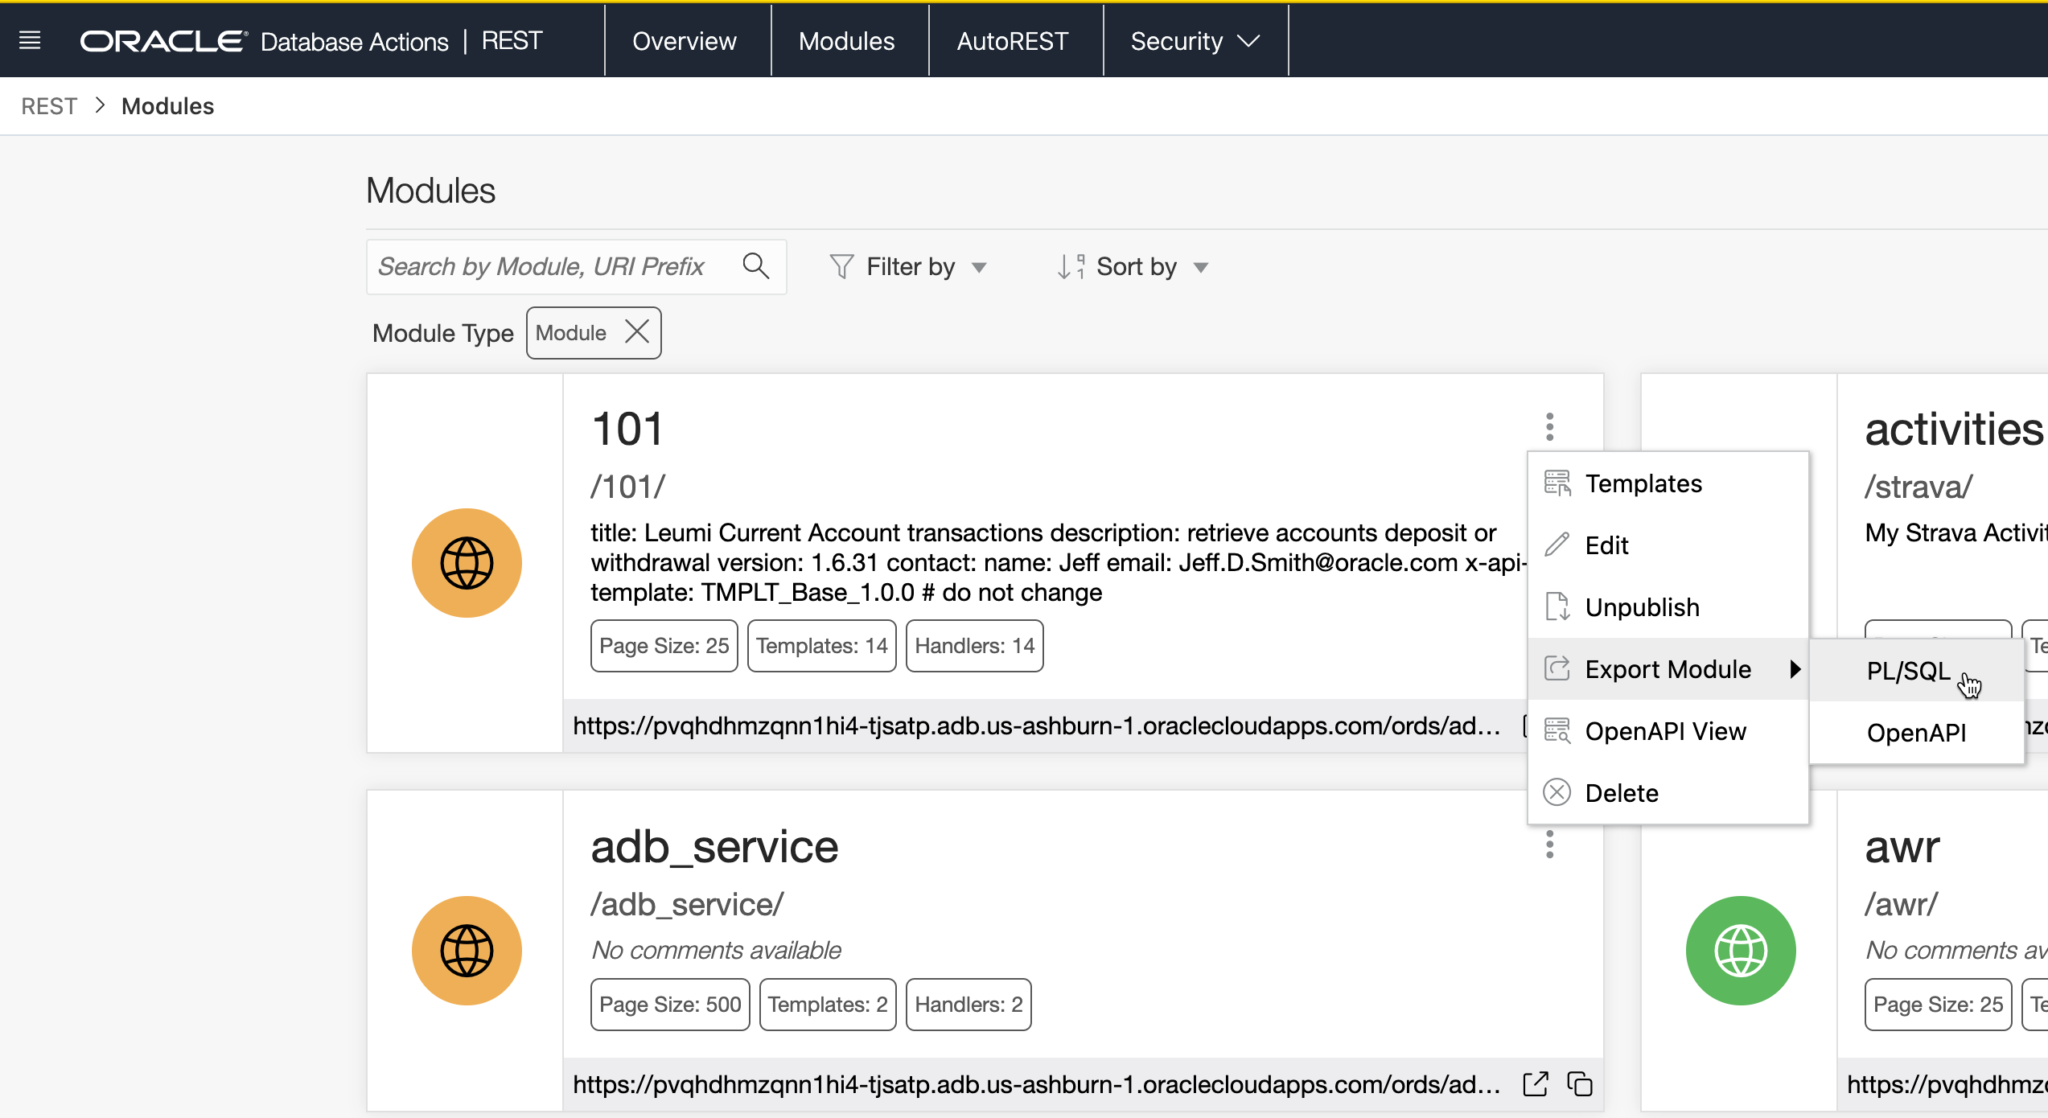
Task: Click the orange globe icon on adb_service card
Action: coord(466,950)
